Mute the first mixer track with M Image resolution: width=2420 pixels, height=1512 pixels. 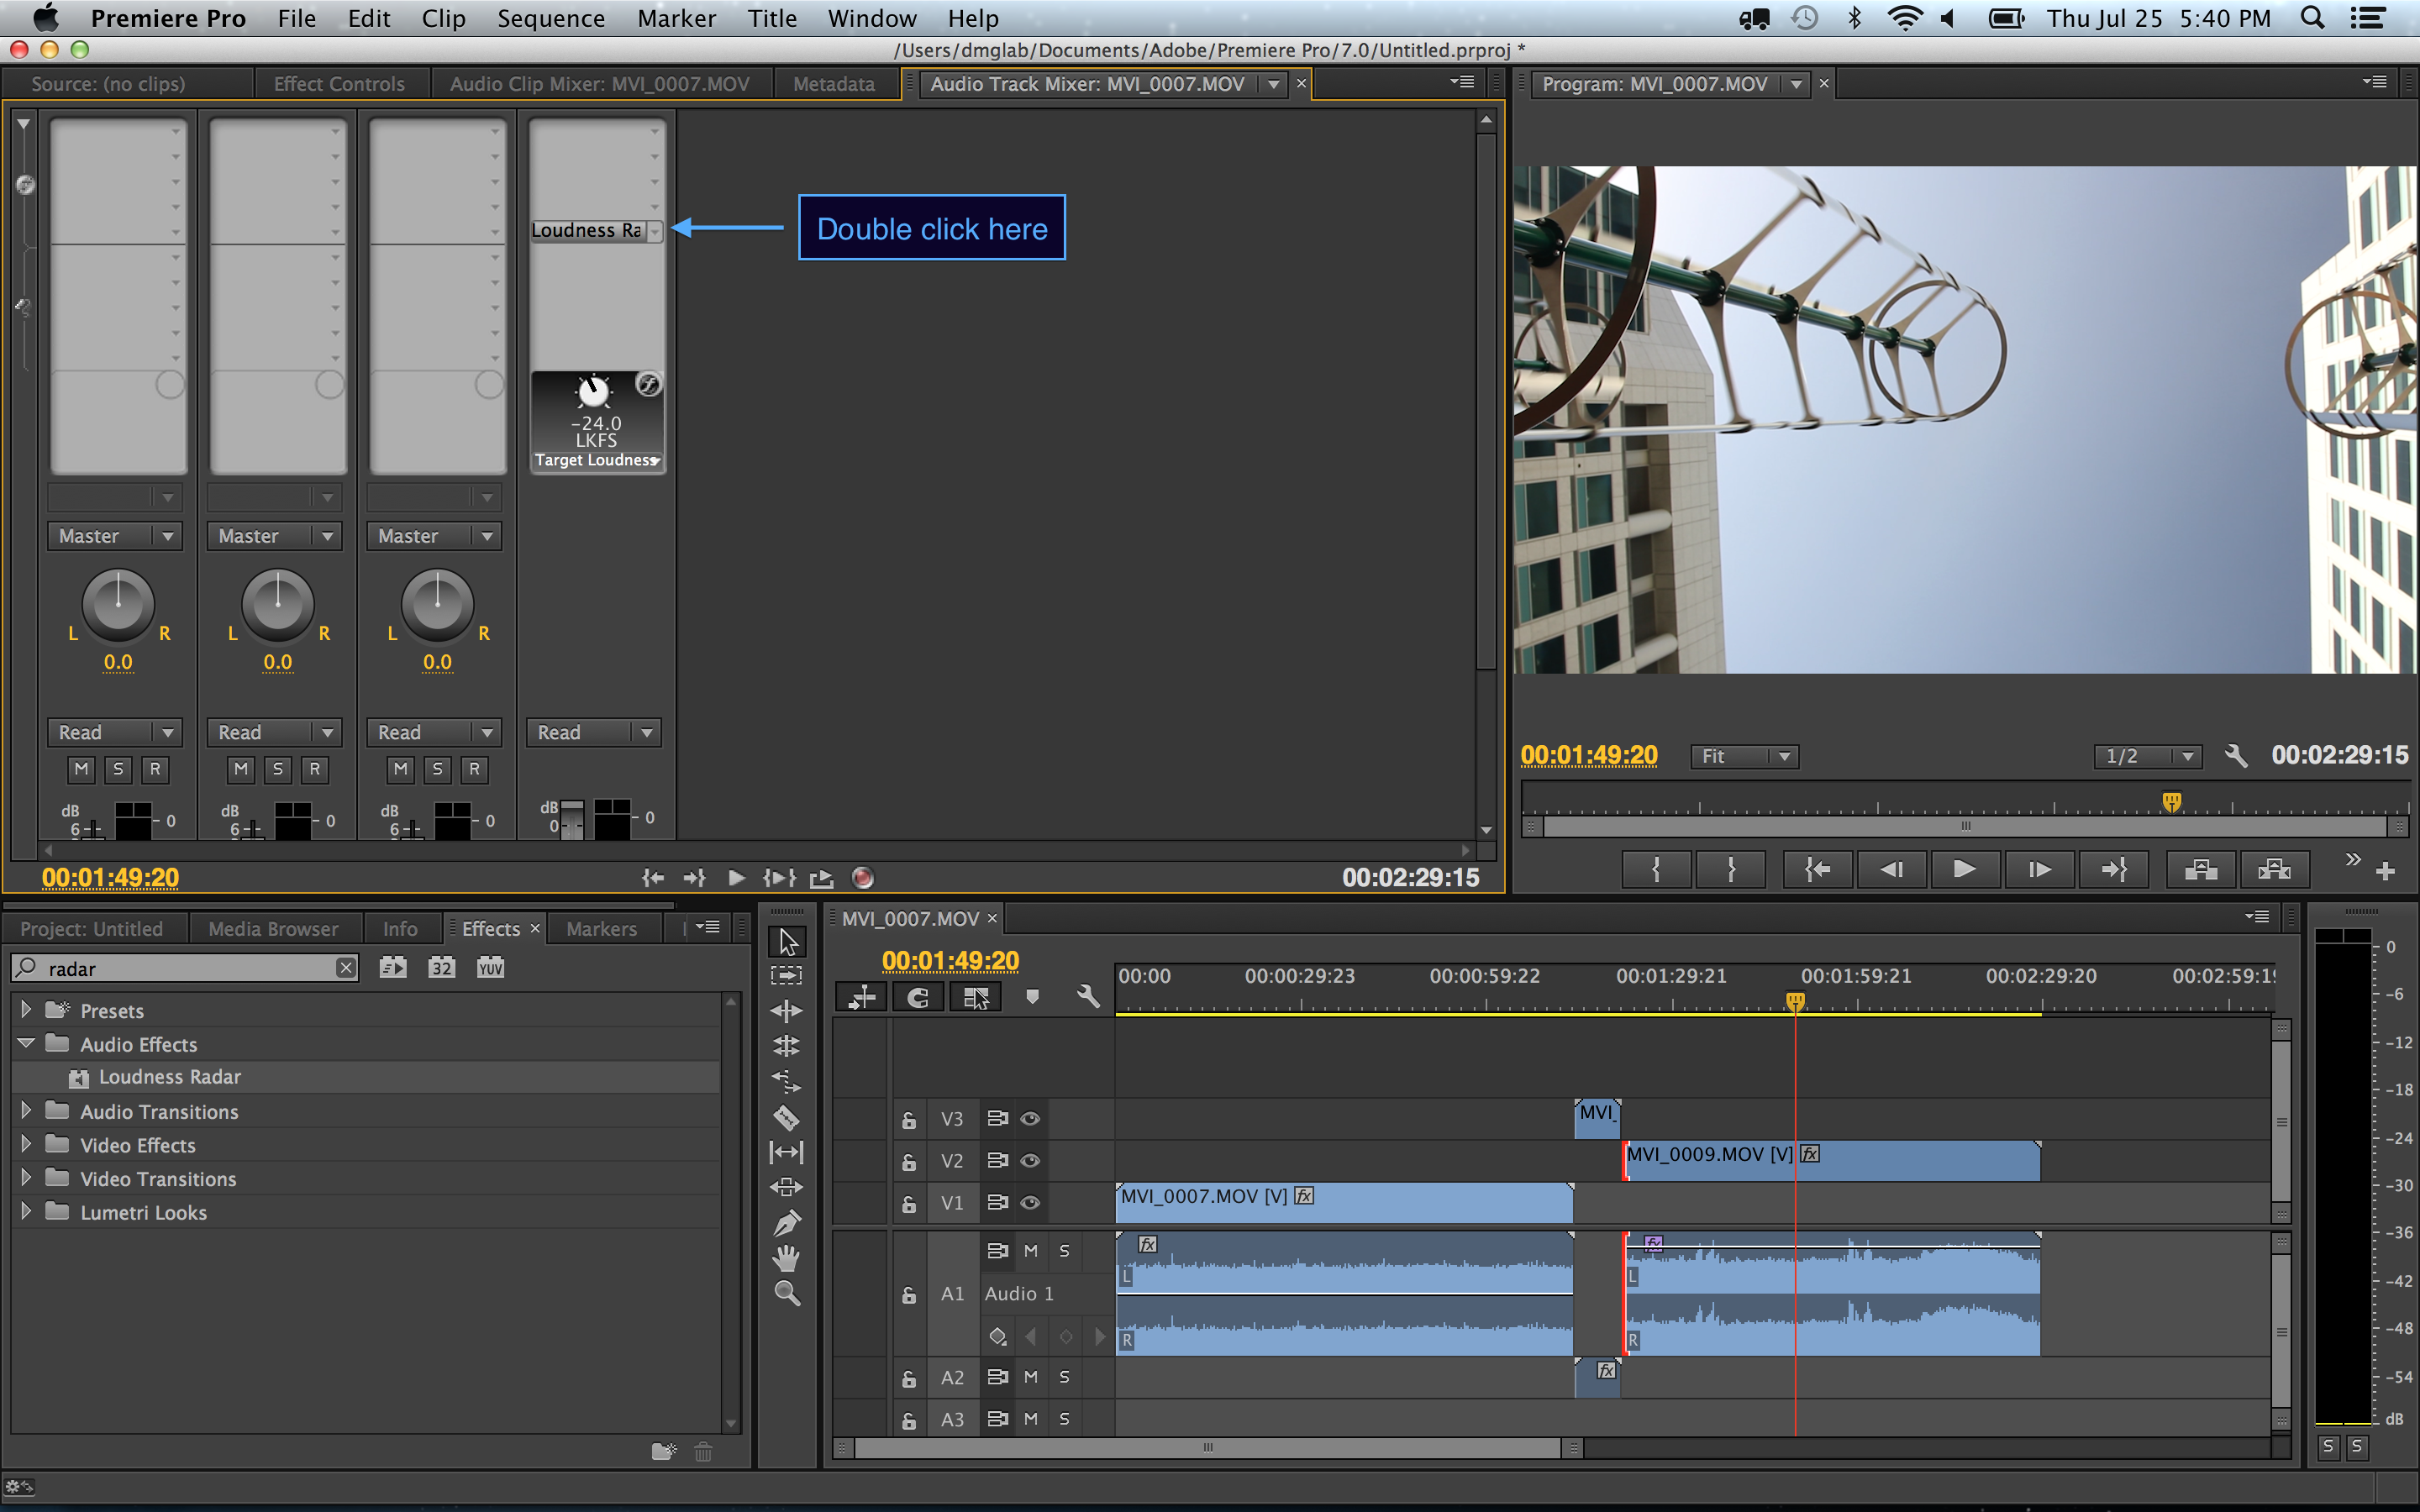point(81,769)
